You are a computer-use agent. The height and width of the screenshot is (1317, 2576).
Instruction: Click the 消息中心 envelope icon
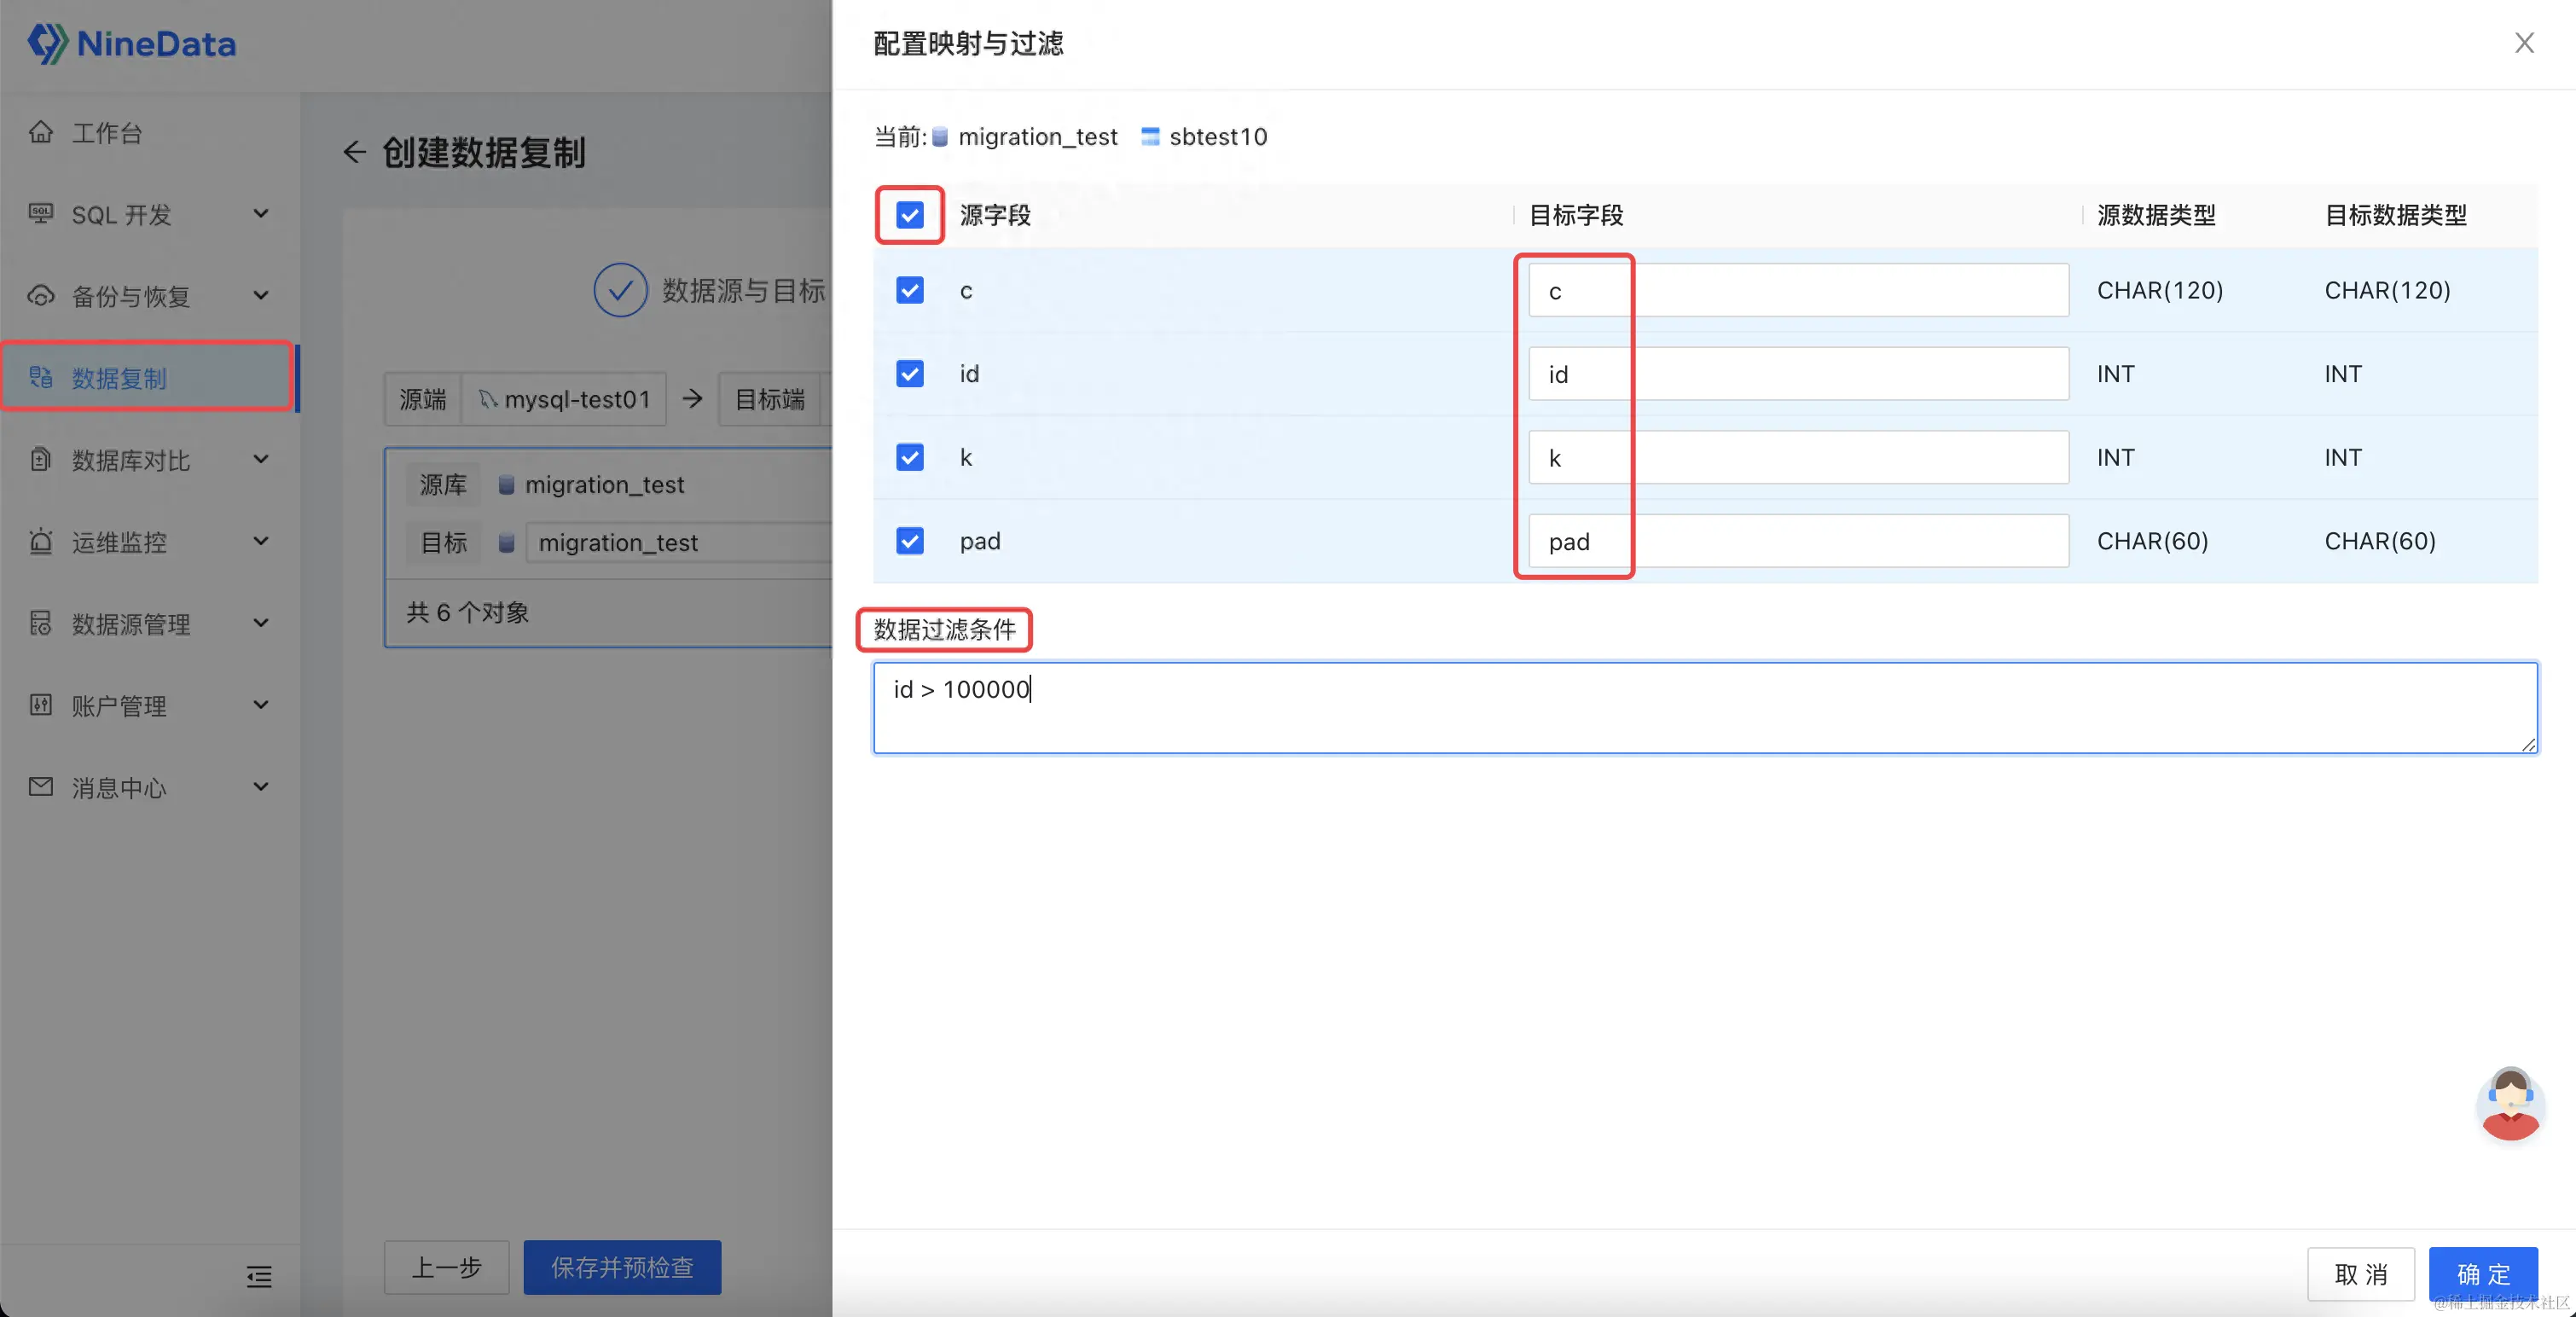(41, 787)
